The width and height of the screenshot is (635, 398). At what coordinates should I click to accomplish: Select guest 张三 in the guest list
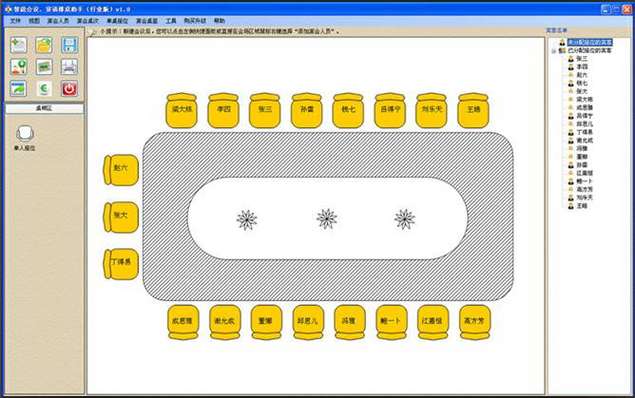point(582,59)
